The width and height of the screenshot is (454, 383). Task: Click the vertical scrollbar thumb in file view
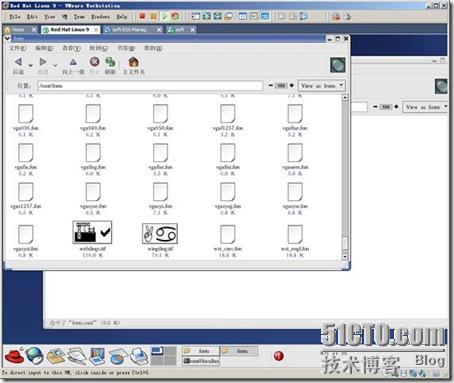pos(345,243)
